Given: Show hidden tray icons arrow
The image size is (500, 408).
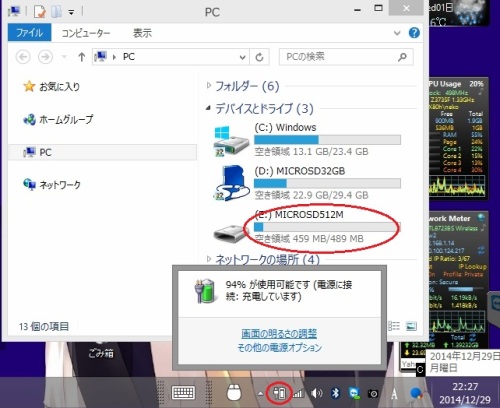Looking at the screenshot, I should pos(261,394).
